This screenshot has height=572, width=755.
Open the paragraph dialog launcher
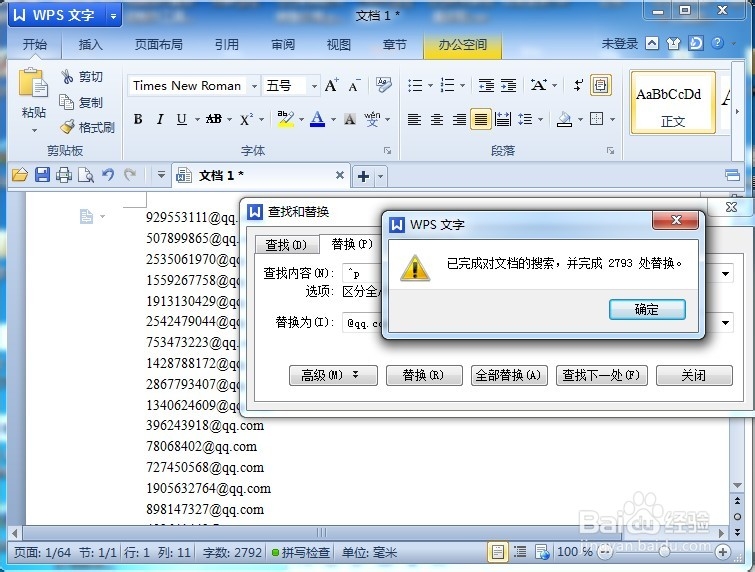611,151
